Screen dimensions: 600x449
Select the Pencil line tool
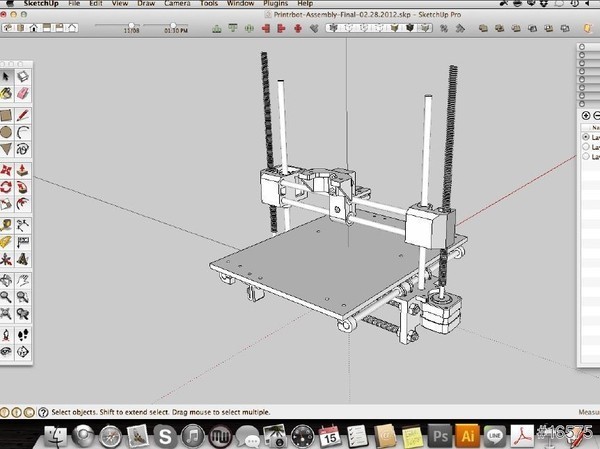point(22,114)
